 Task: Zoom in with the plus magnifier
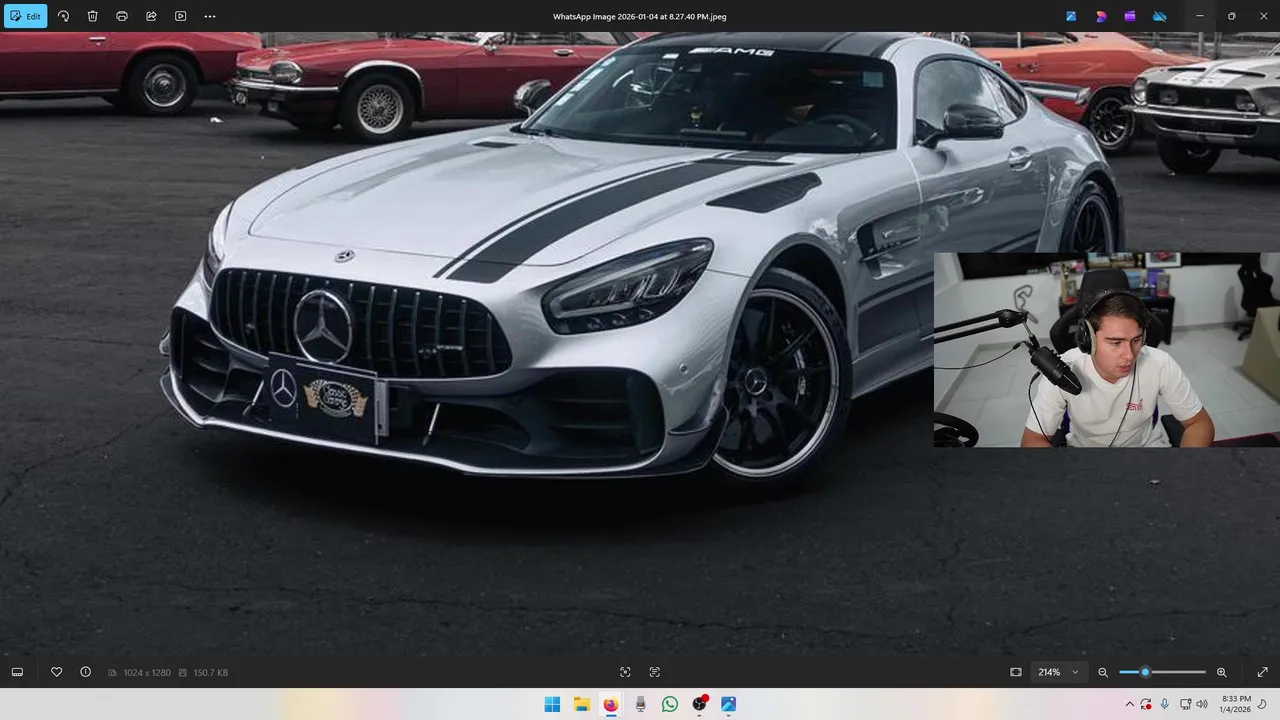coord(1221,672)
